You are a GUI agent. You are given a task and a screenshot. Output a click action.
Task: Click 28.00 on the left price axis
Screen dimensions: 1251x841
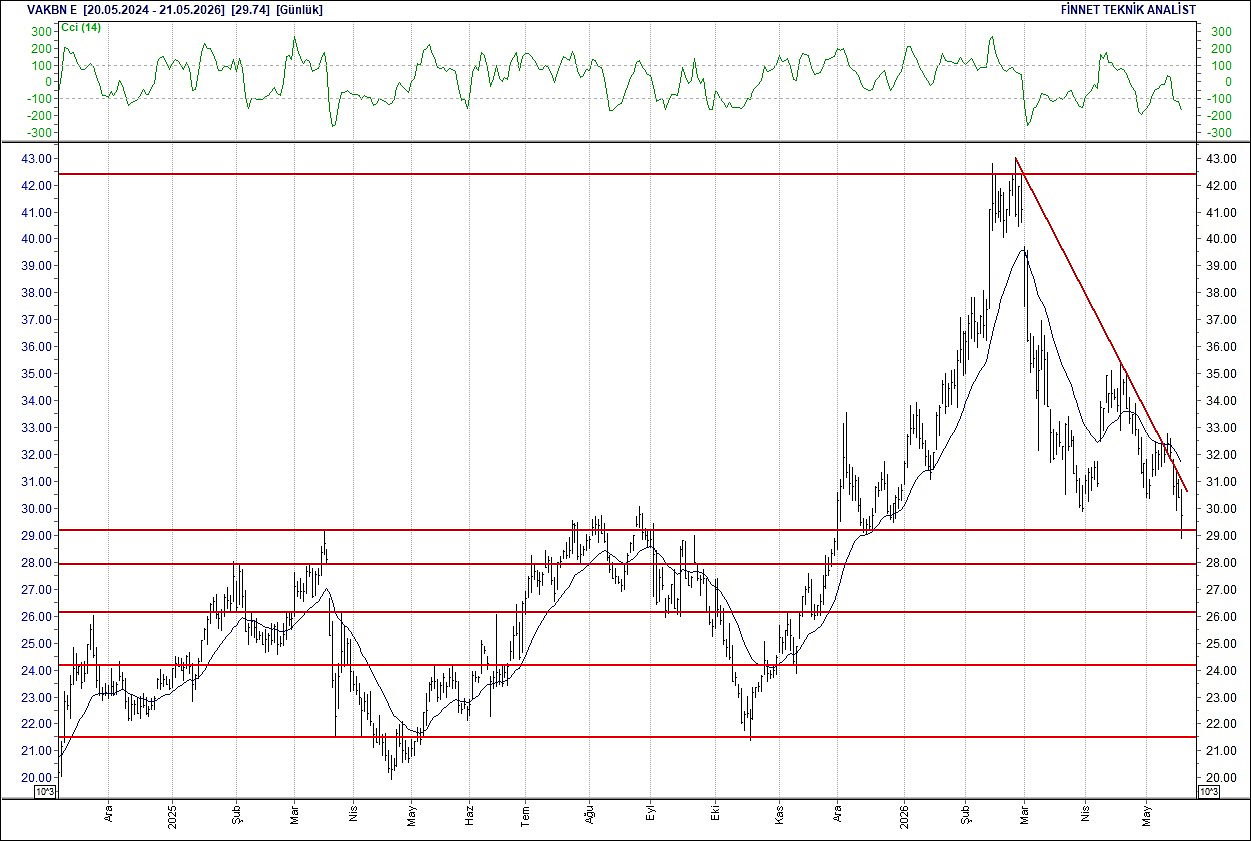36,563
